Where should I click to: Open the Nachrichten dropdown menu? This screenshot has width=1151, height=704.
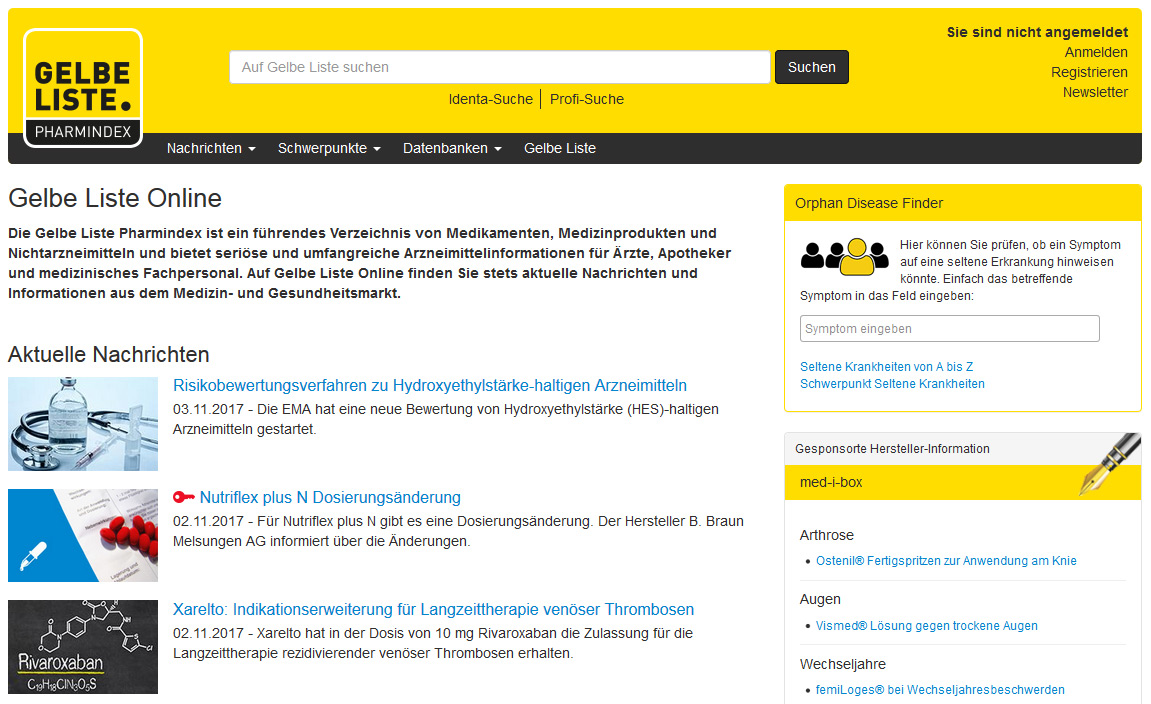[x=211, y=148]
